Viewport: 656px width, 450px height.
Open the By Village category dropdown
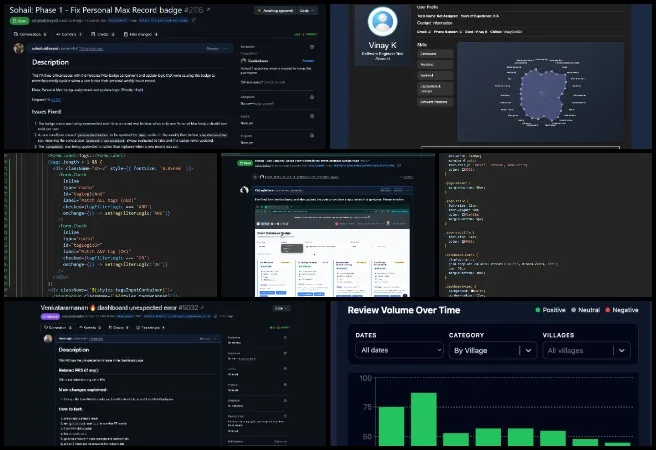point(493,350)
